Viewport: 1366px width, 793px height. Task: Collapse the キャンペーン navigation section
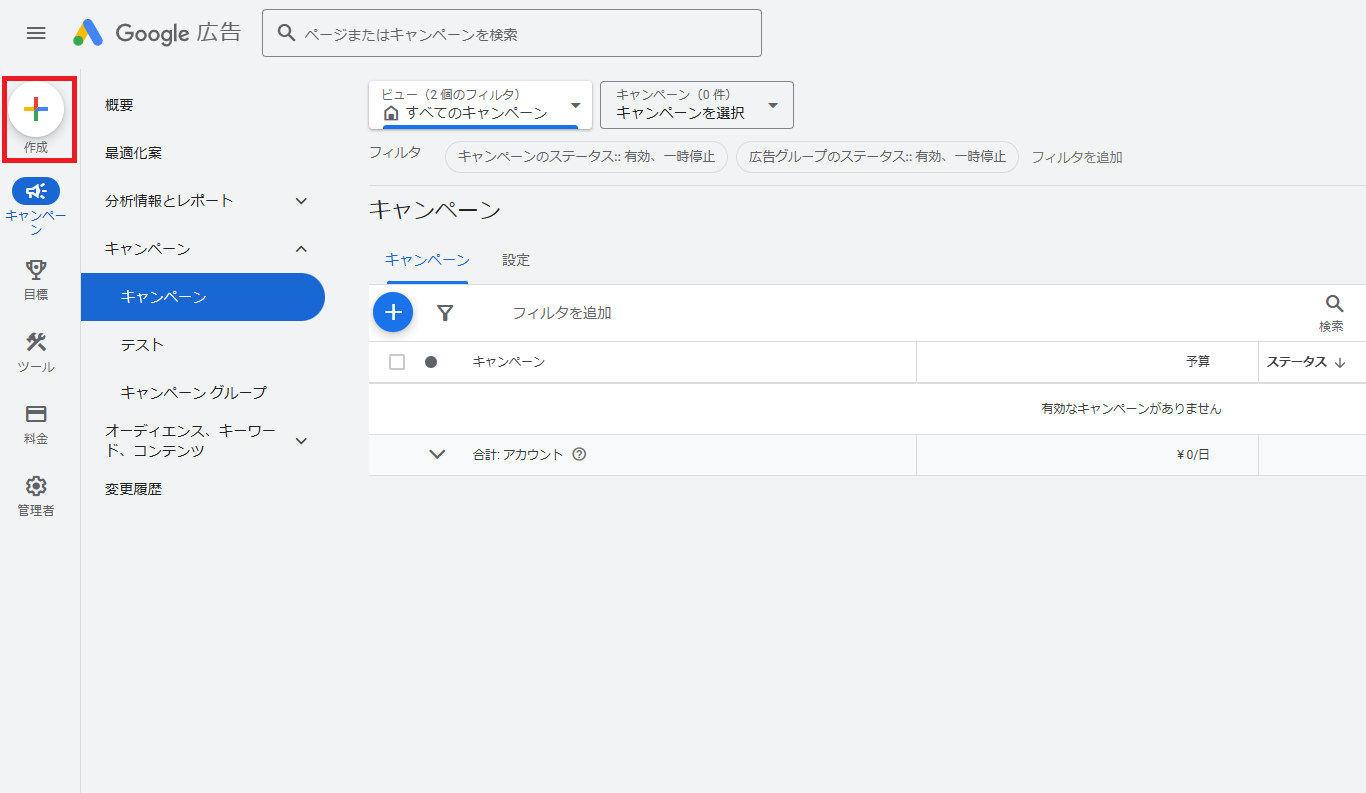pos(301,249)
